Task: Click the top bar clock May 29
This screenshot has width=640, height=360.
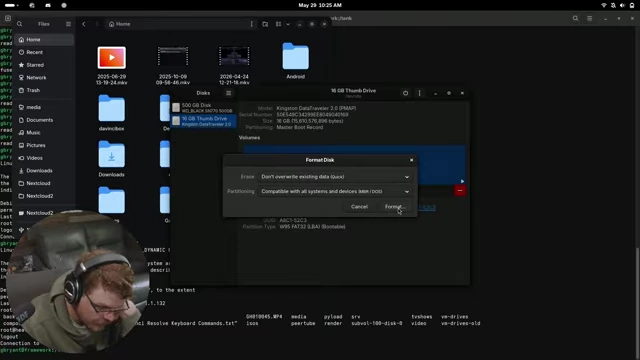Action: tap(320, 5)
